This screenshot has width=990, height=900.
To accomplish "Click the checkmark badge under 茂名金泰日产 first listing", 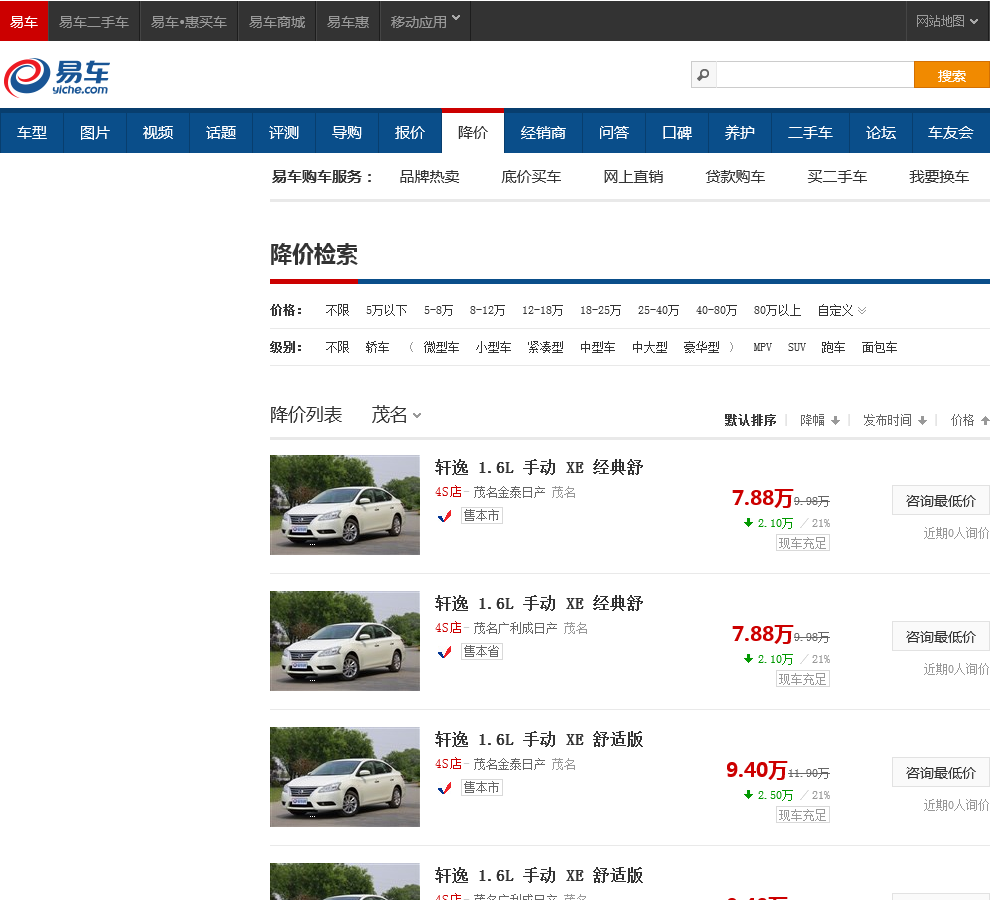I will (x=445, y=516).
